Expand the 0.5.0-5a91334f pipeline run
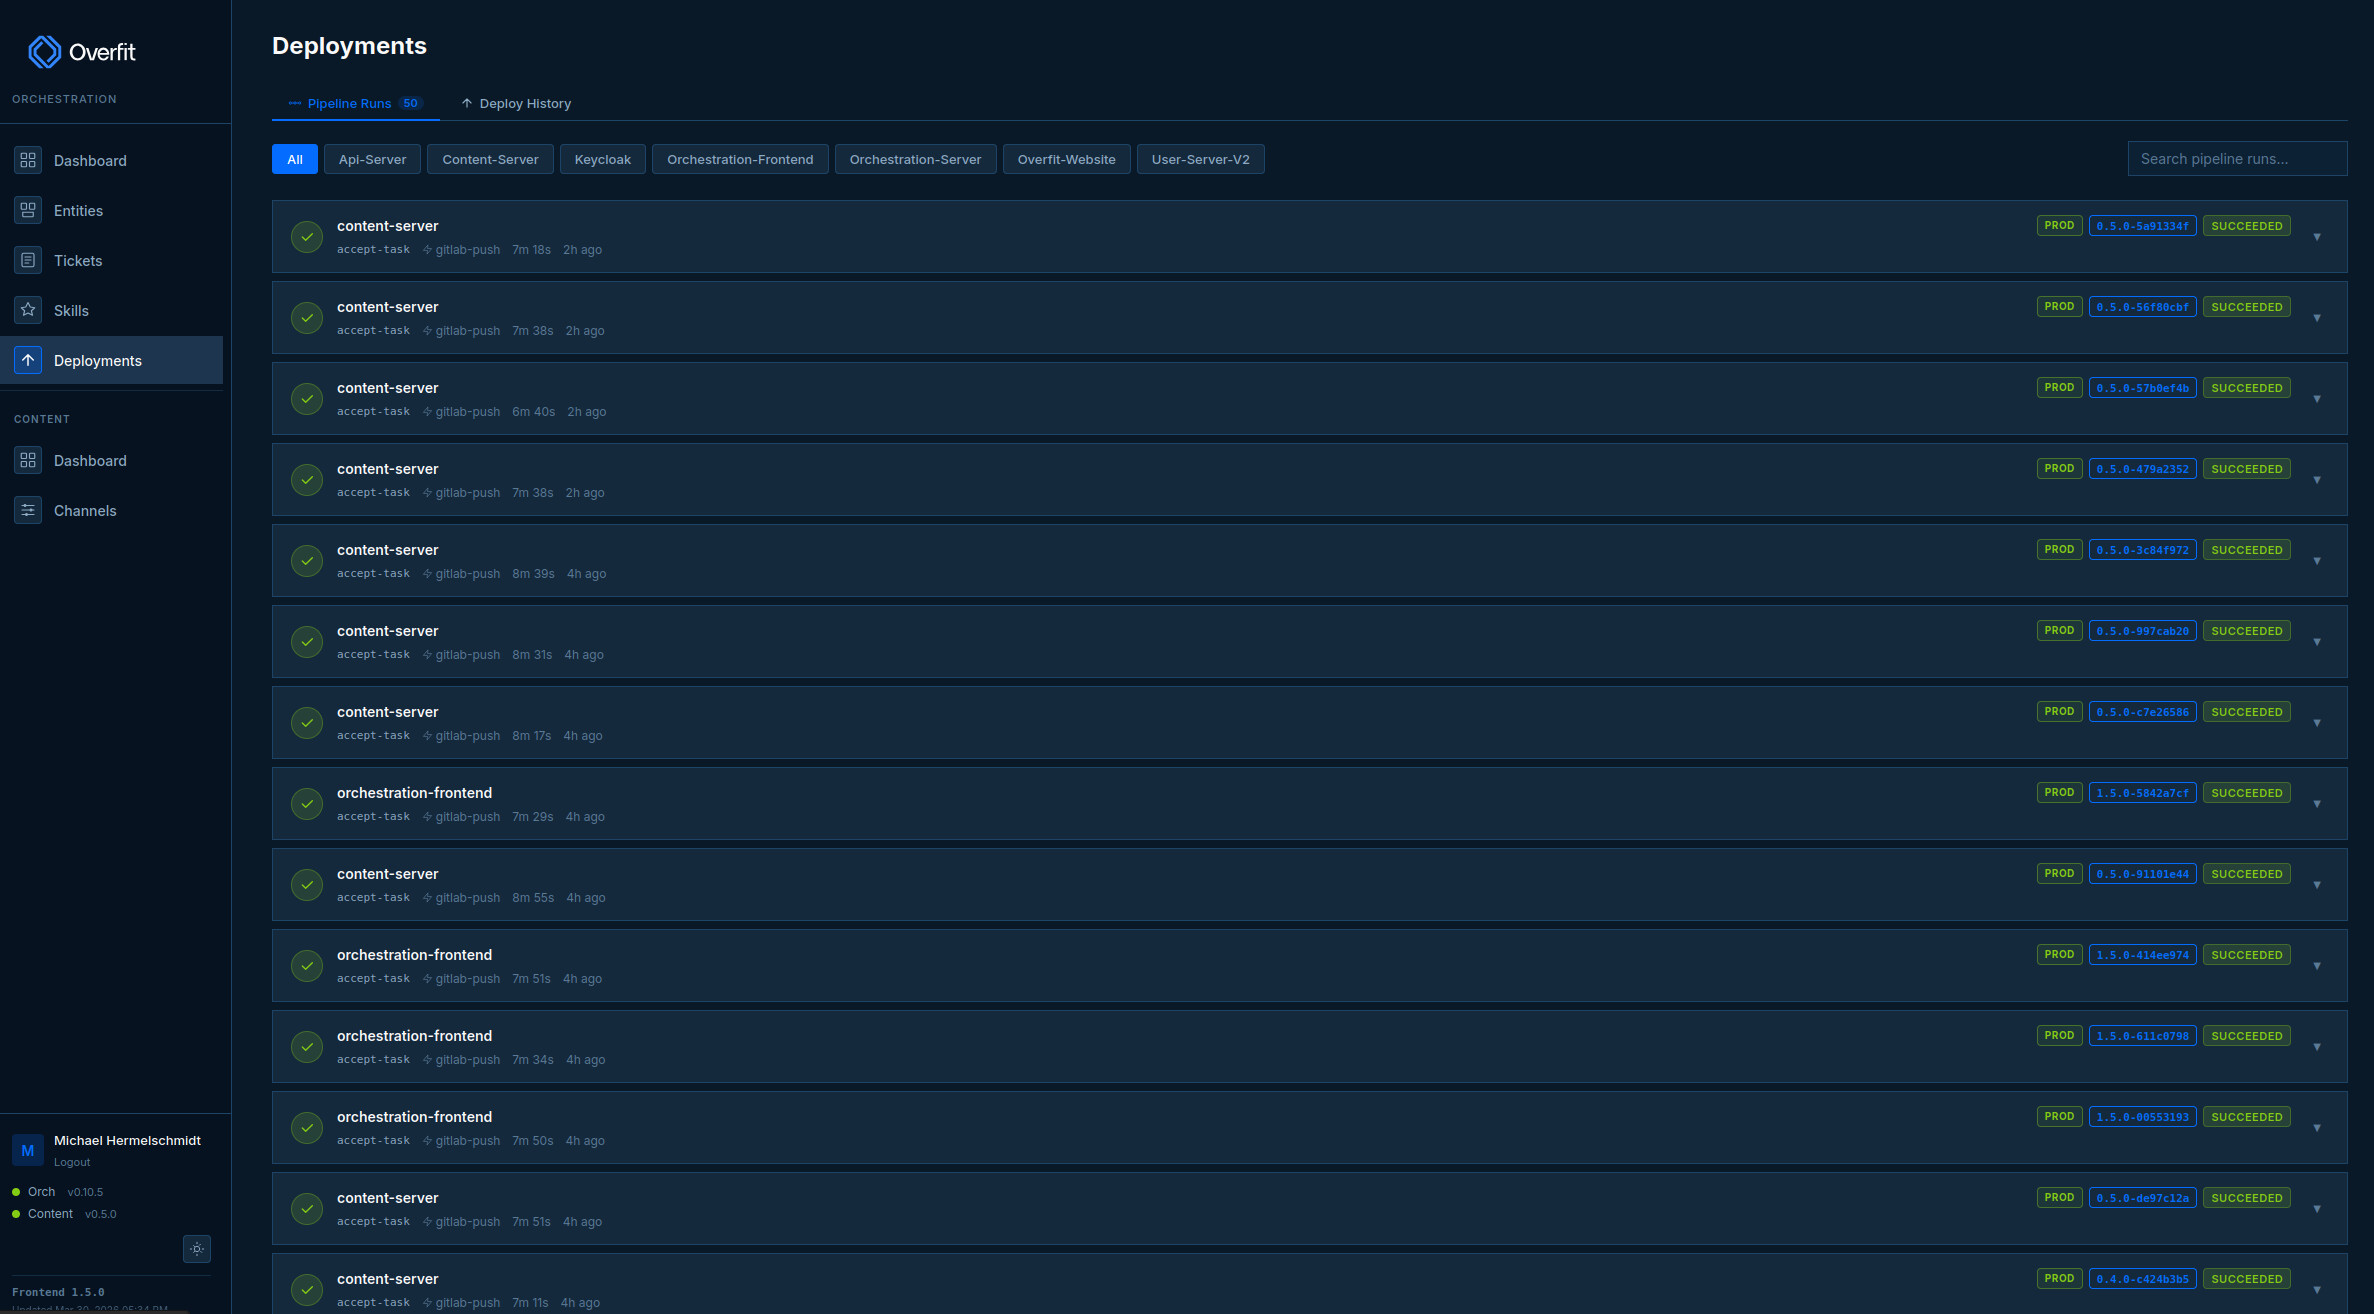Viewport: 2374px width, 1314px height. [2316, 237]
